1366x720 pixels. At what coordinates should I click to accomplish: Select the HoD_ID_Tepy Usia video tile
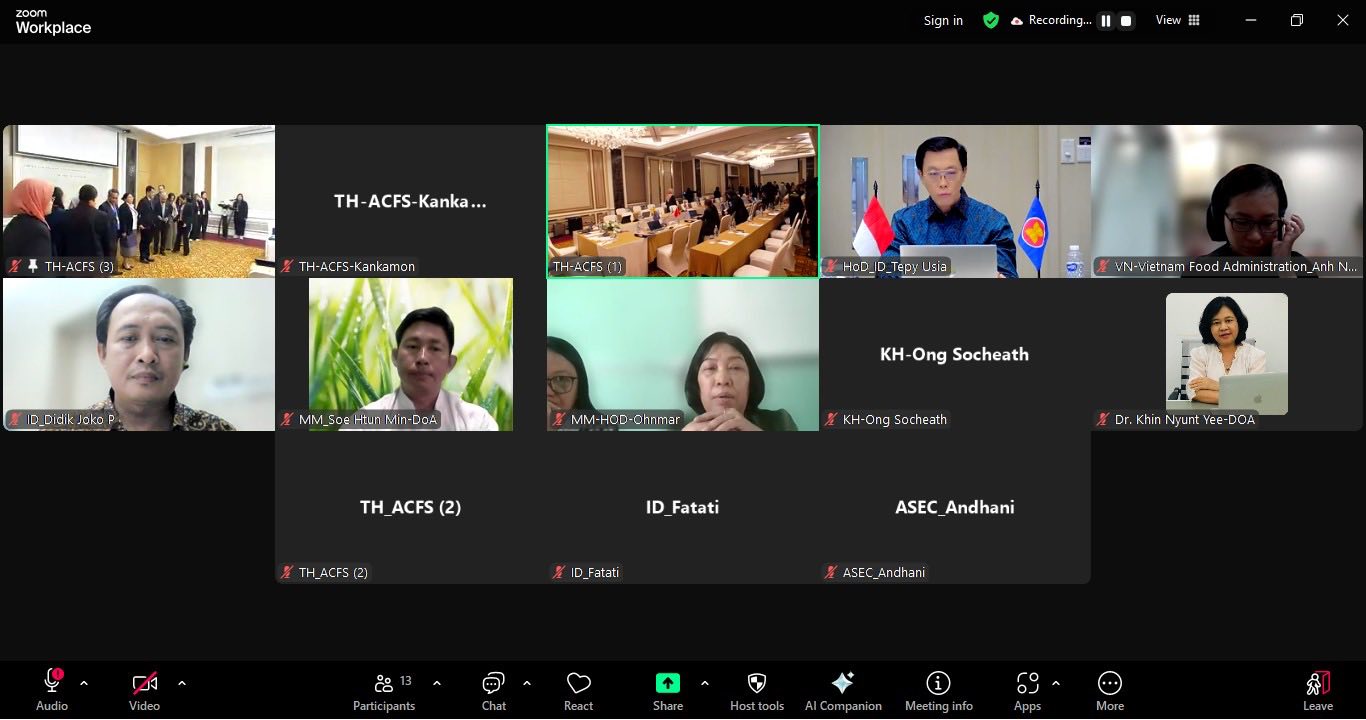[x=955, y=201]
